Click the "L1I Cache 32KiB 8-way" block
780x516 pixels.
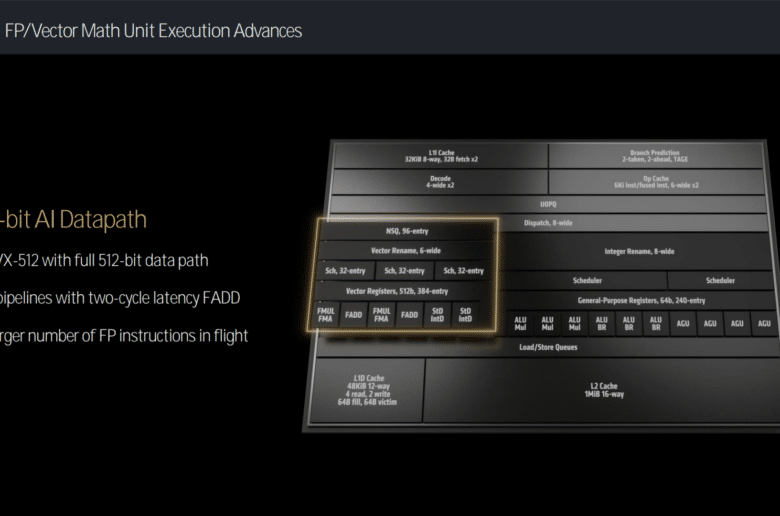[x=441, y=156]
